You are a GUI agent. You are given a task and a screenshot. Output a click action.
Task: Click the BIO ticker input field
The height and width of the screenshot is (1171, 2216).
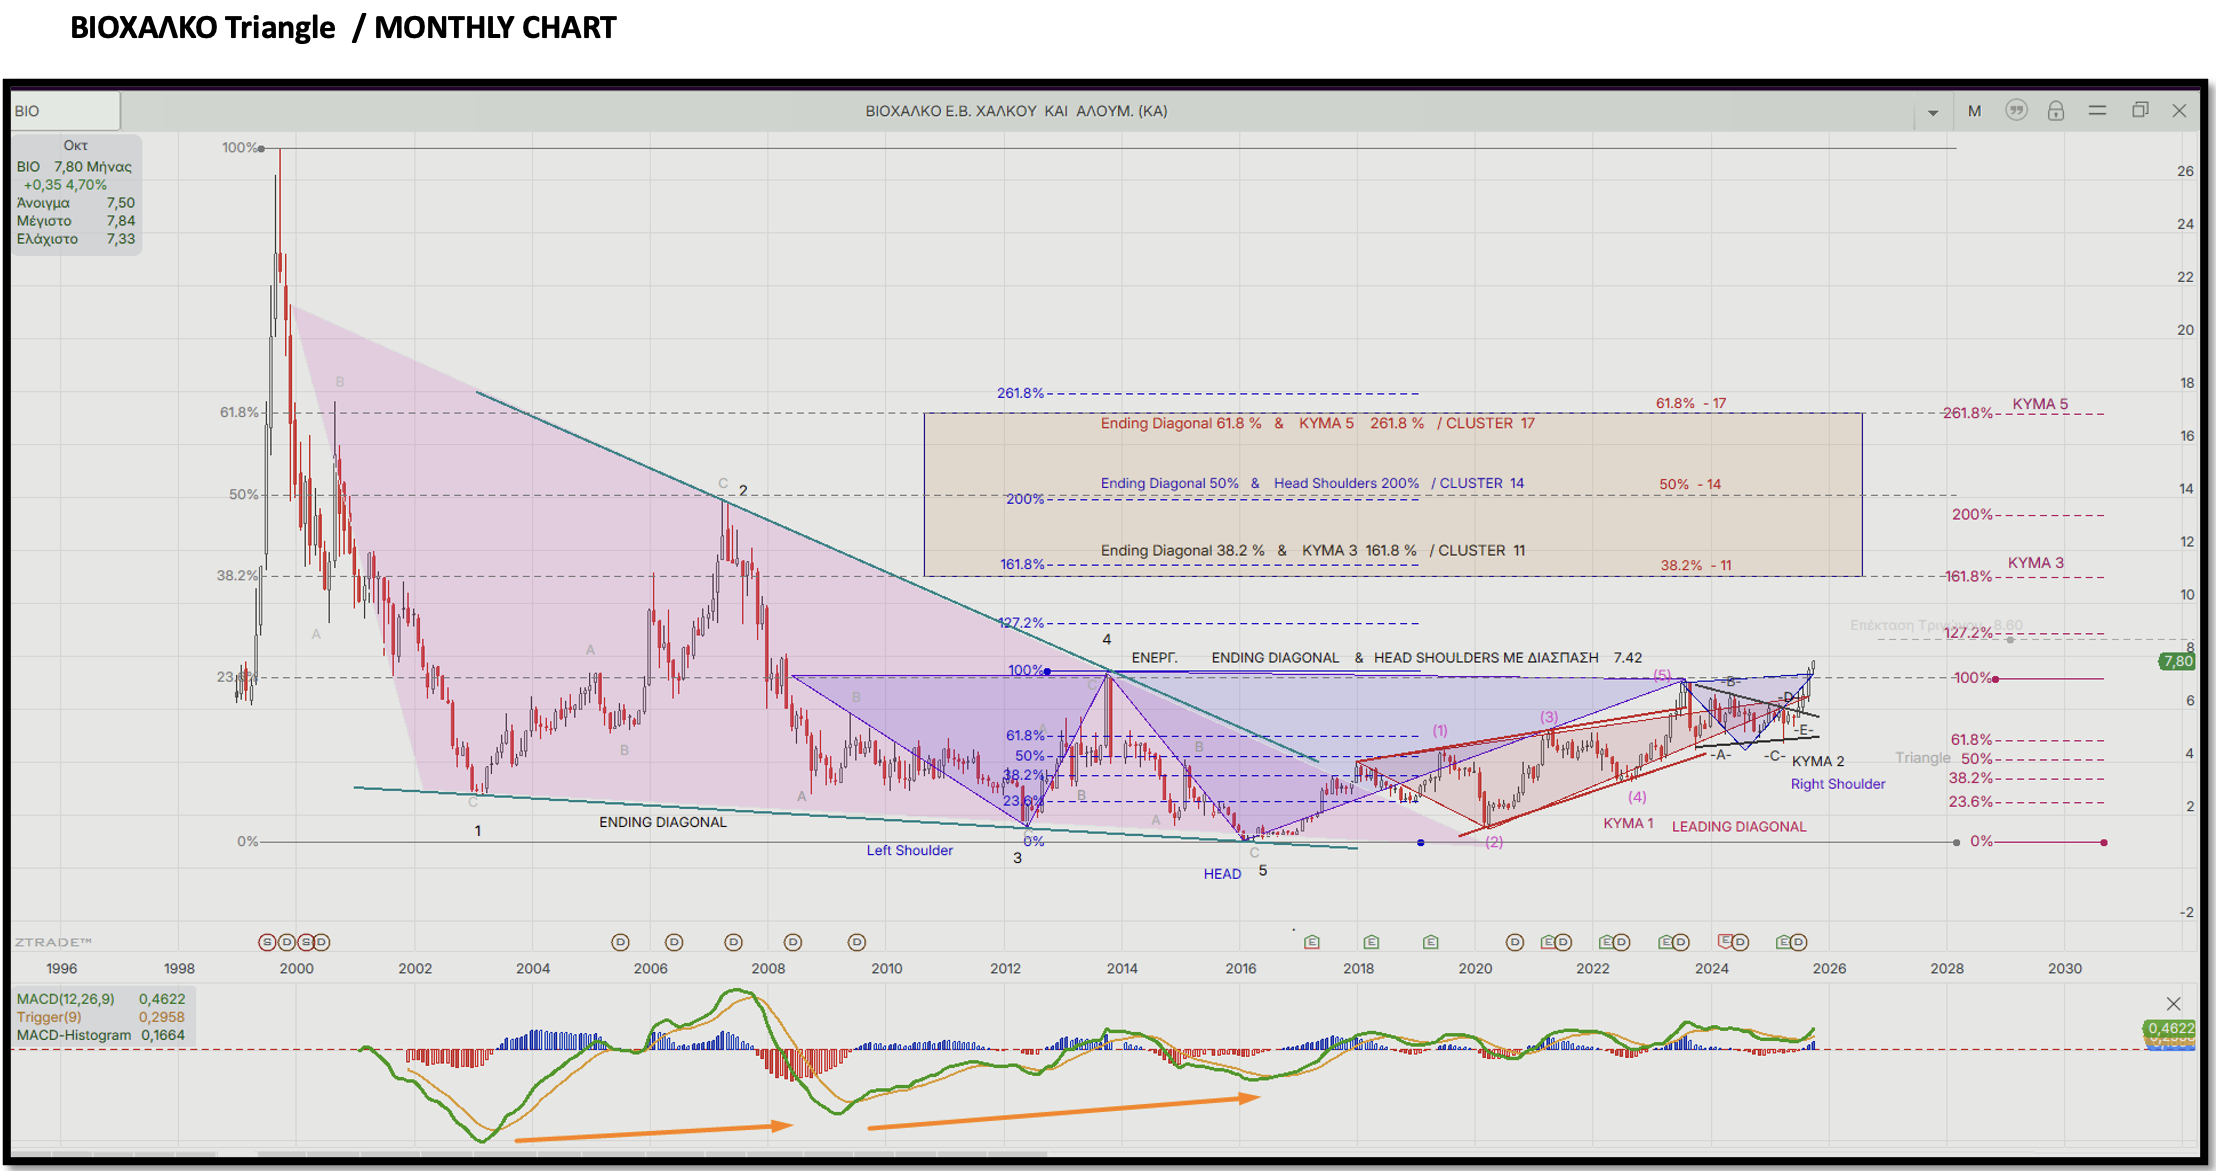coord(65,111)
